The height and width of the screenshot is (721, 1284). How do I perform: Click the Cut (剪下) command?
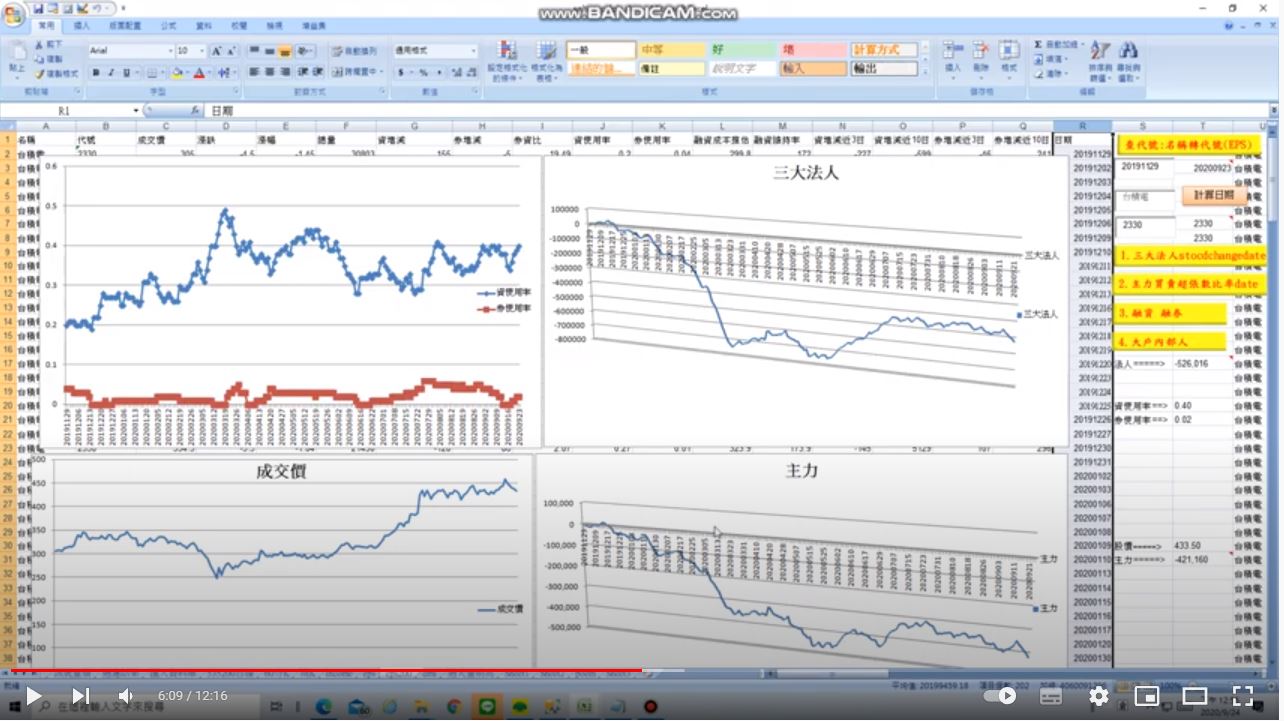coord(48,46)
